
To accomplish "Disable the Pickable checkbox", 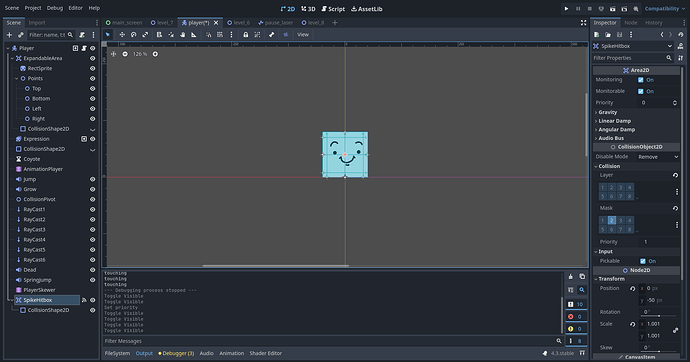I will pyautogui.click(x=643, y=261).
